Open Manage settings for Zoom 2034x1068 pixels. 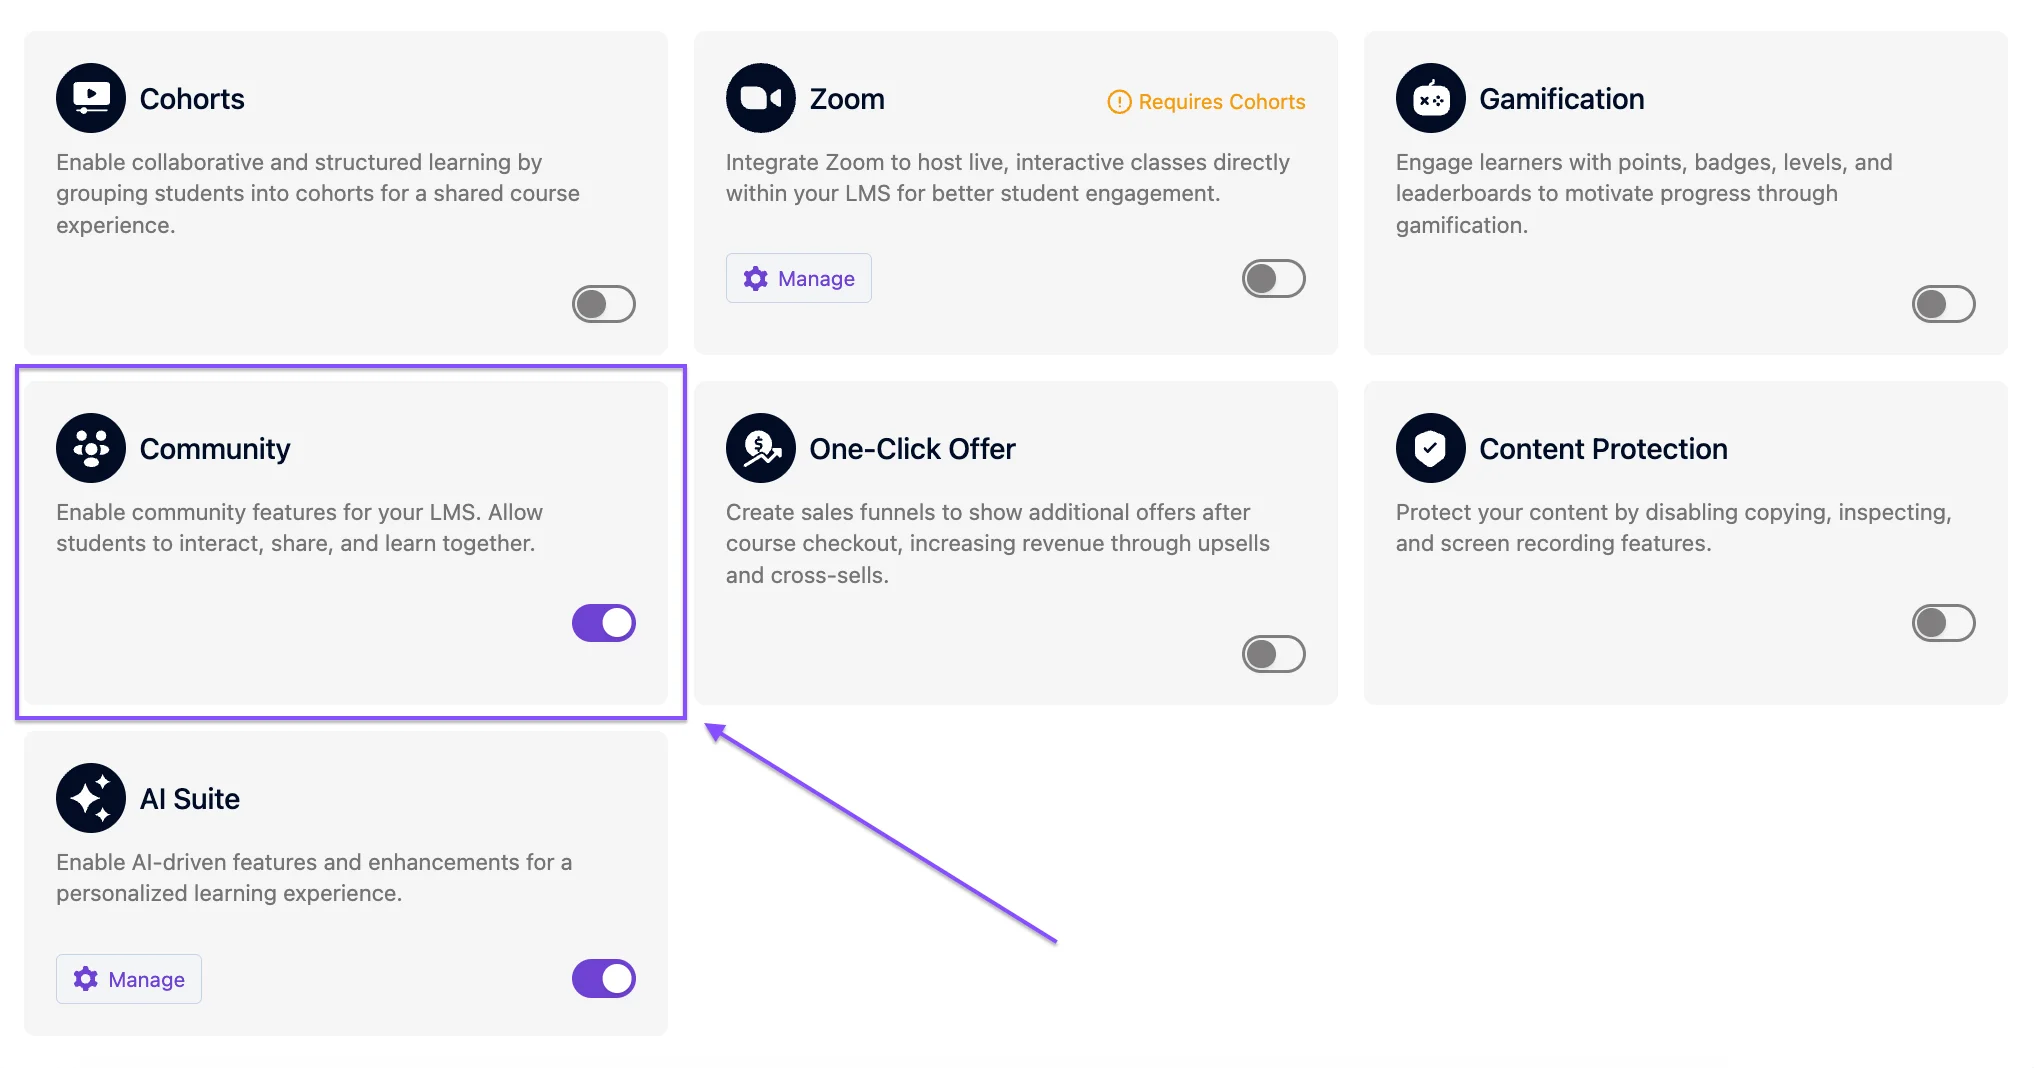click(x=799, y=278)
